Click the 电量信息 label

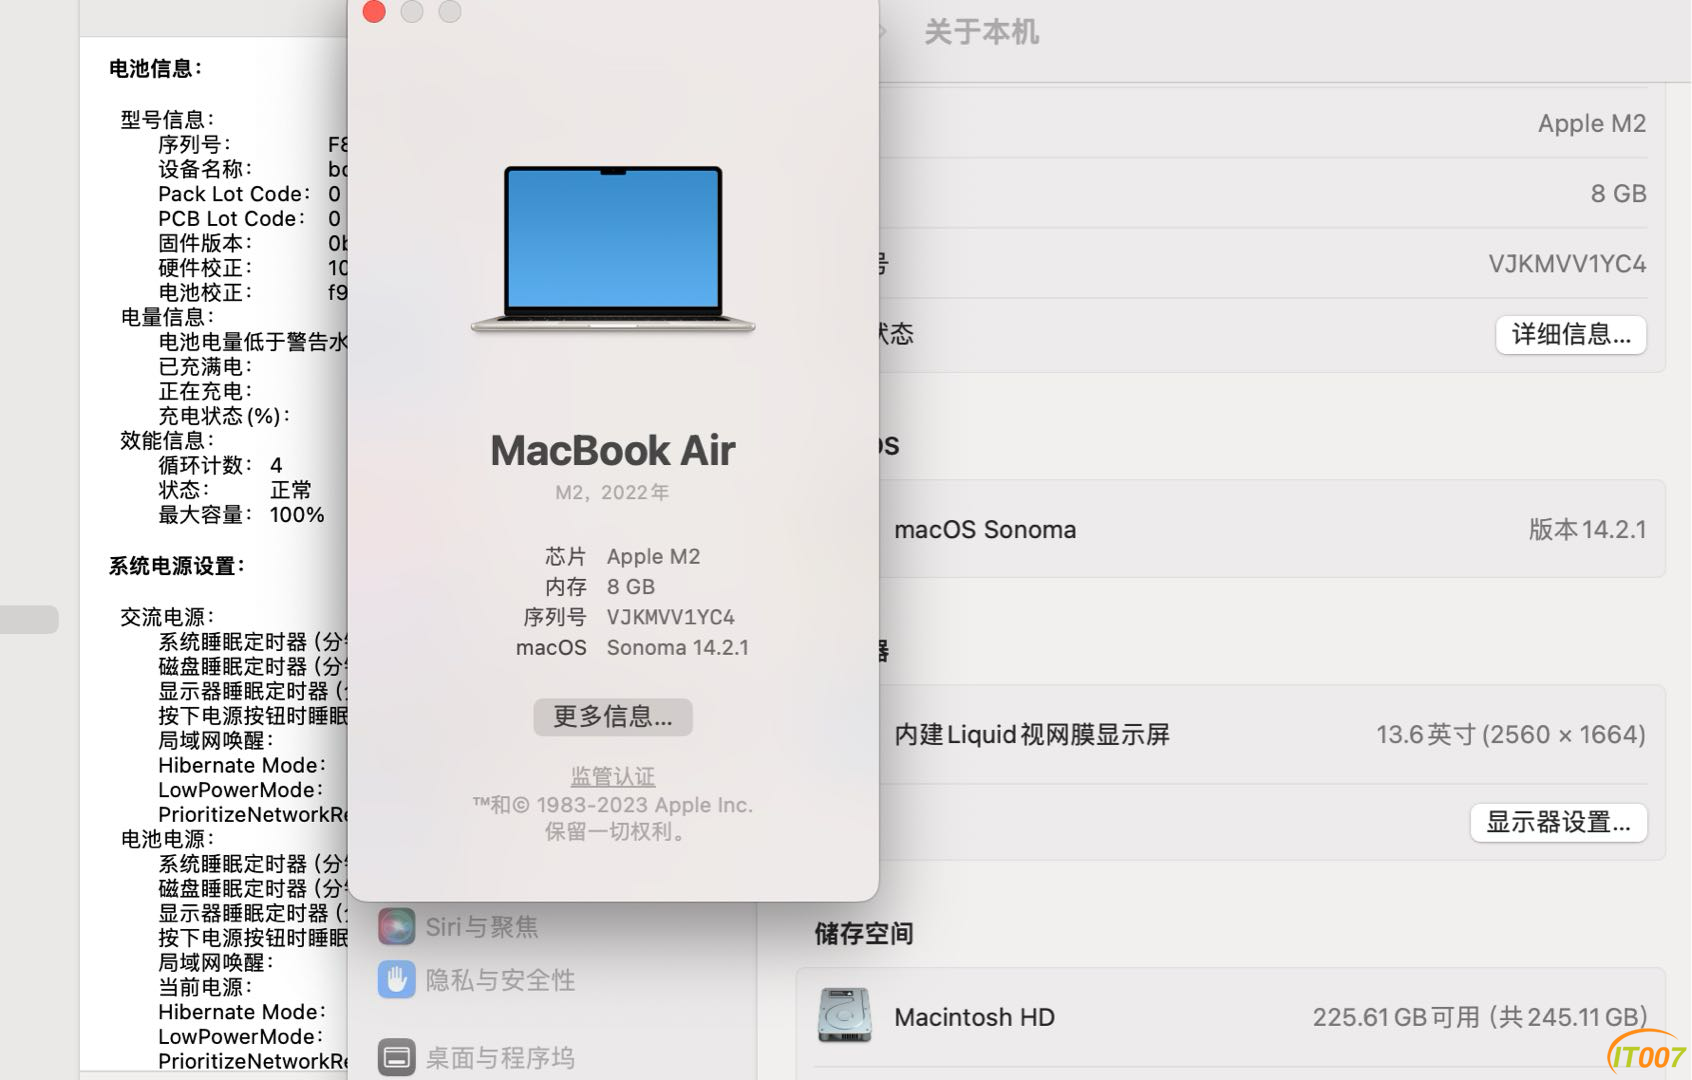pyautogui.click(x=167, y=317)
